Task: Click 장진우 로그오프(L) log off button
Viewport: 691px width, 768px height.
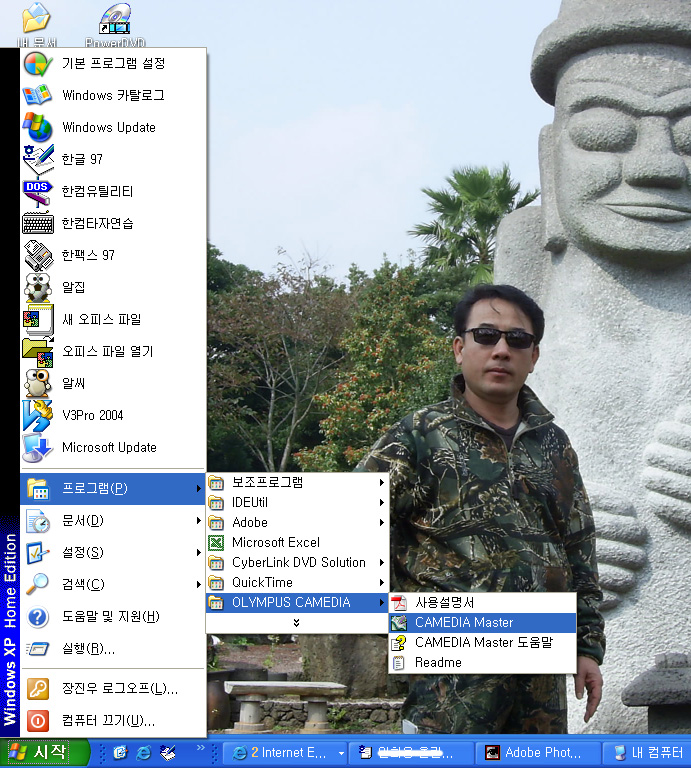Action: pyautogui.click(x=119, y=688)
